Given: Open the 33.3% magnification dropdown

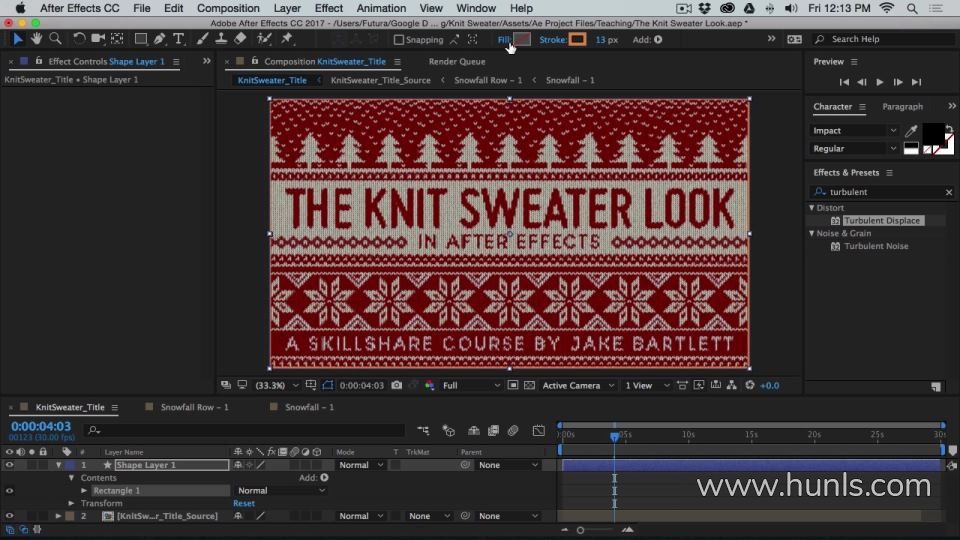Looking at the screenshot, I should pyautogui.click(x=276, y=385).
